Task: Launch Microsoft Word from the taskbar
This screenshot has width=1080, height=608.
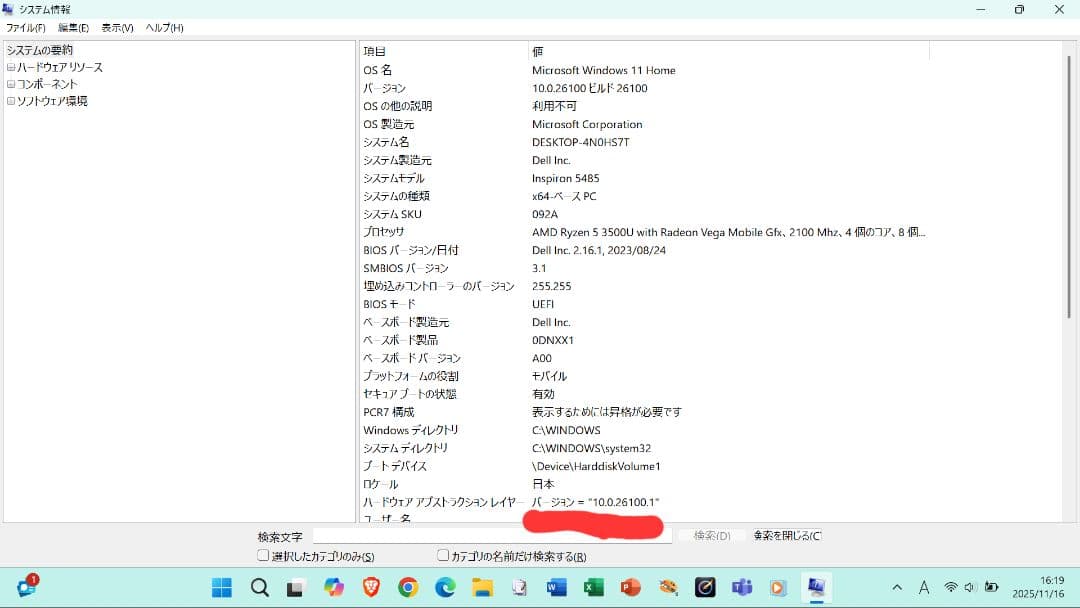Action: pyautogui.click(x=556, y=588)
